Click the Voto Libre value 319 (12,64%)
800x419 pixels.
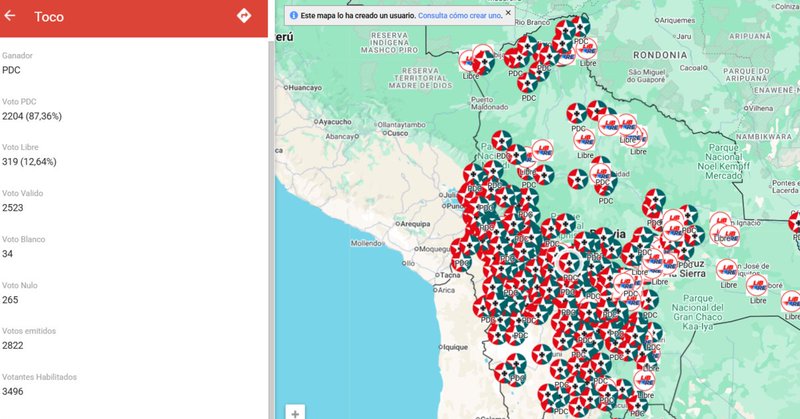click(x=29, y=162)
